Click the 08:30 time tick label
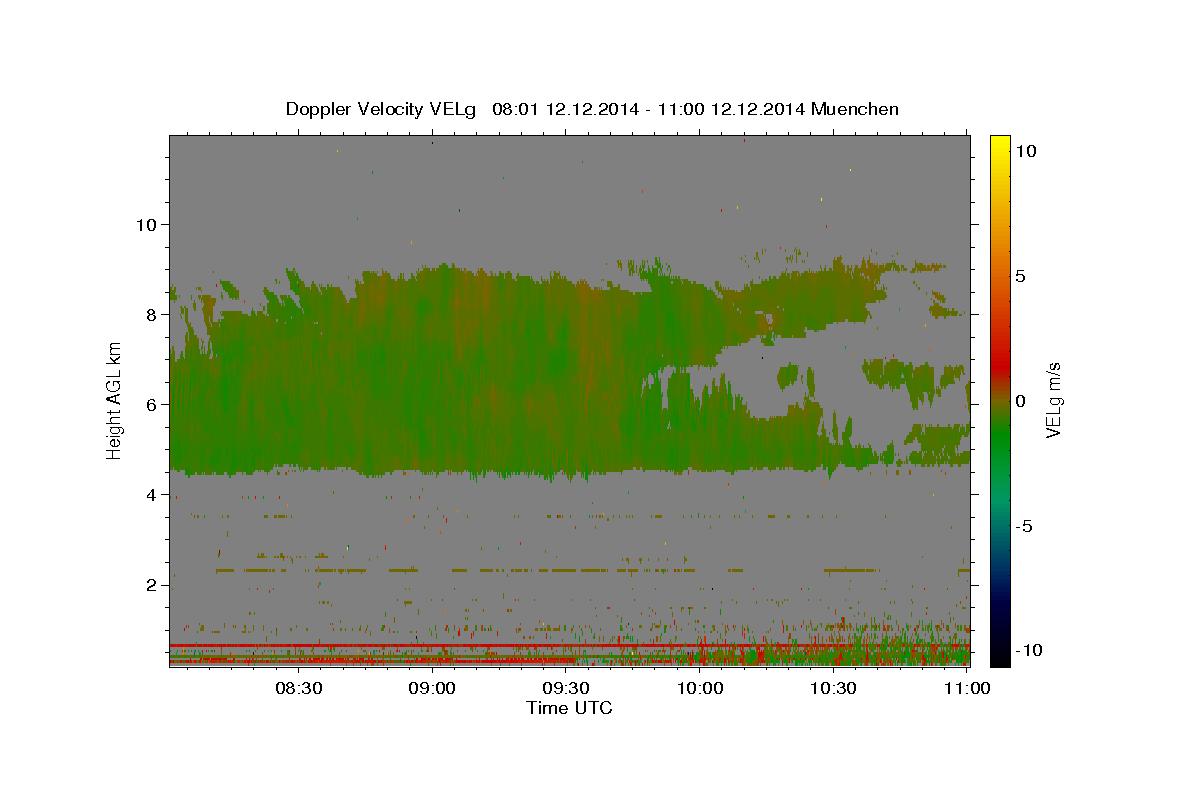This screenshot has width=1200, height=800. coord(298,689)
